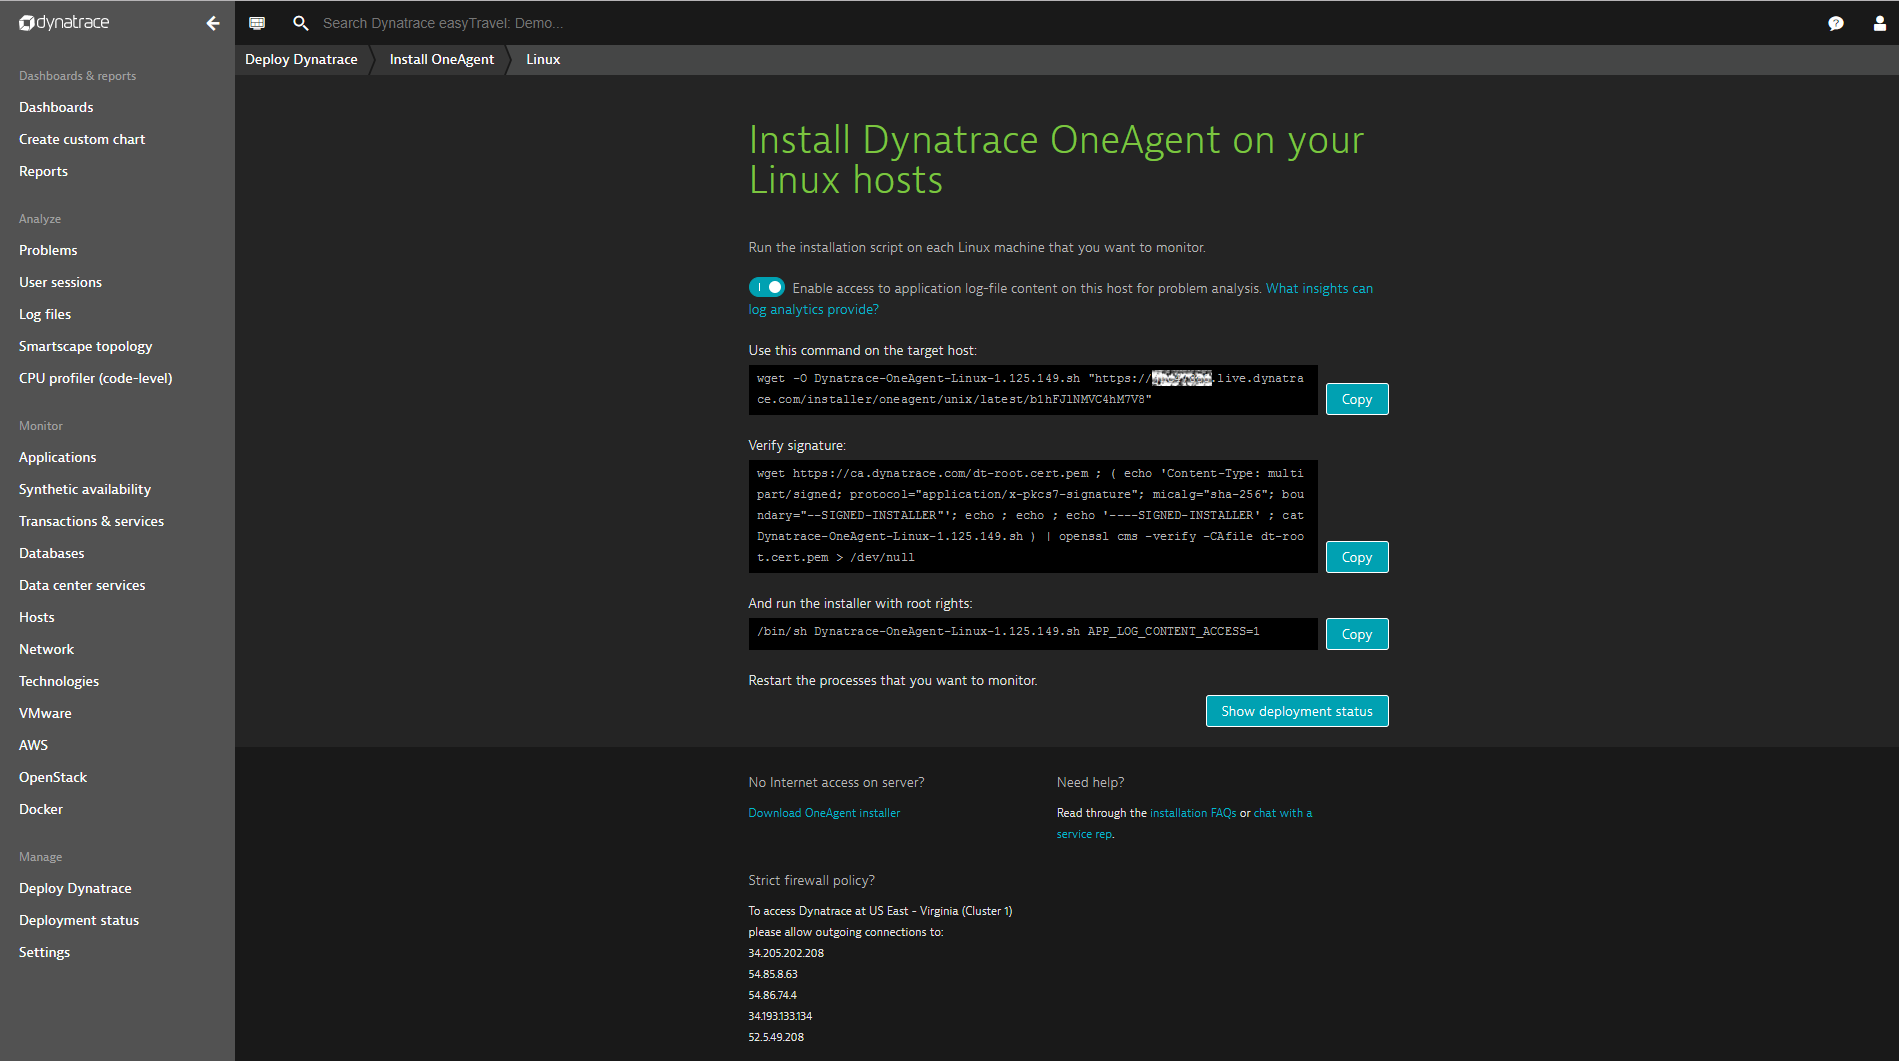Collapse sidebar with back arrow
Screen dimensions: 1899x1061
[x=213, y=23]
